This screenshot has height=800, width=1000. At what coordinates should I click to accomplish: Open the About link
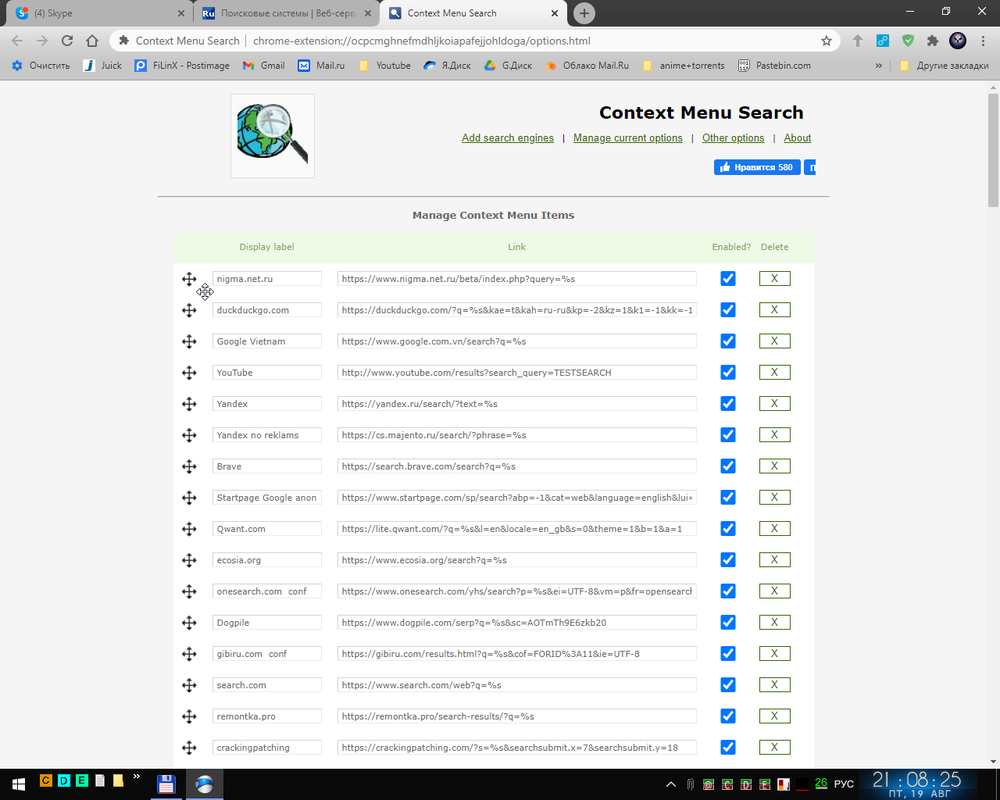[x=797, y=138]
